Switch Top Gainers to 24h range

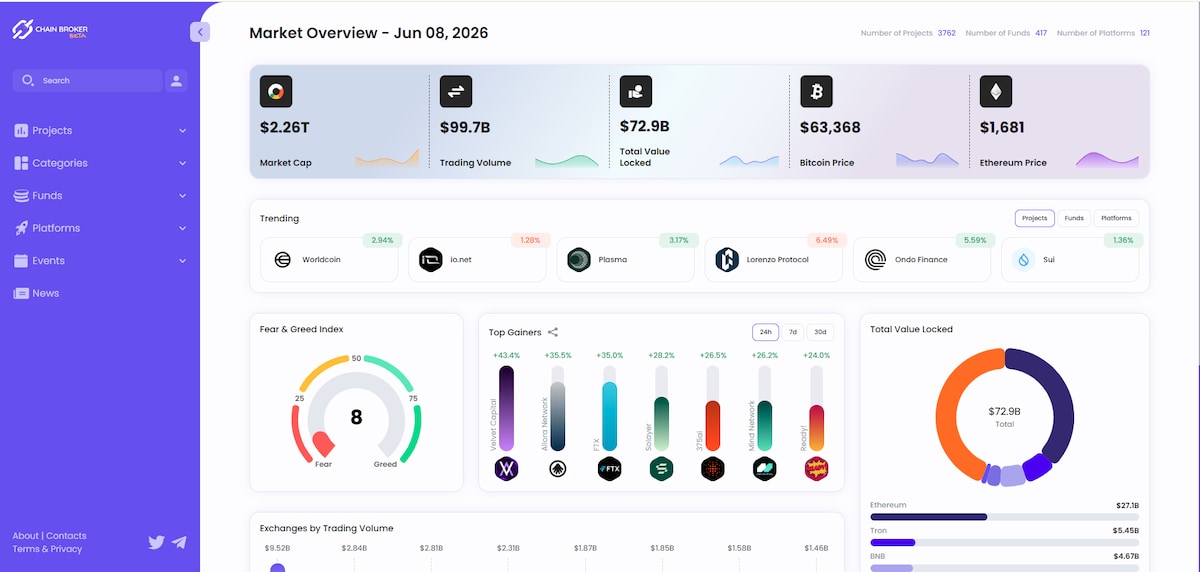click(x=765, y=332)
